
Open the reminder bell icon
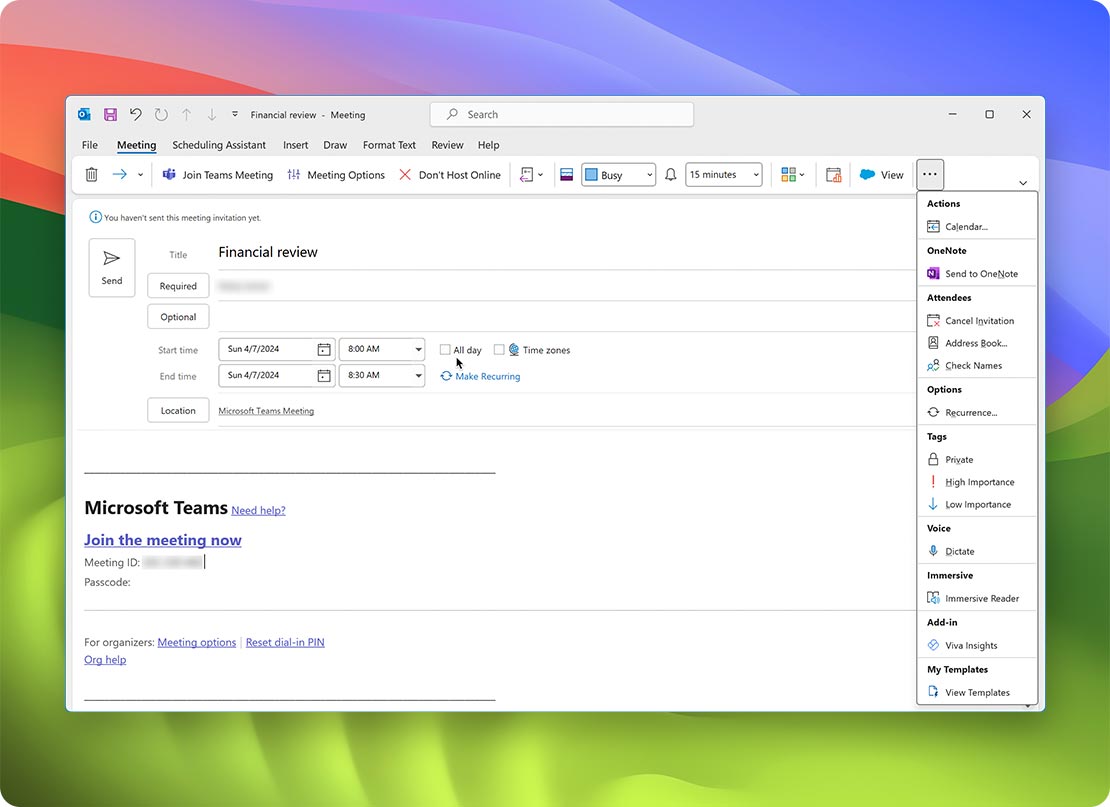pyautogui.click(x=670, y=174)
